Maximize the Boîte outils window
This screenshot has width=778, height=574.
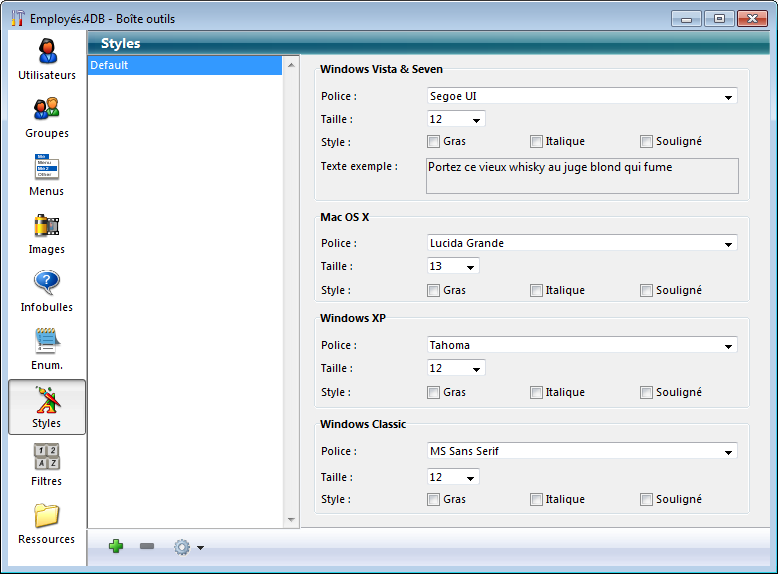[719, 19]
